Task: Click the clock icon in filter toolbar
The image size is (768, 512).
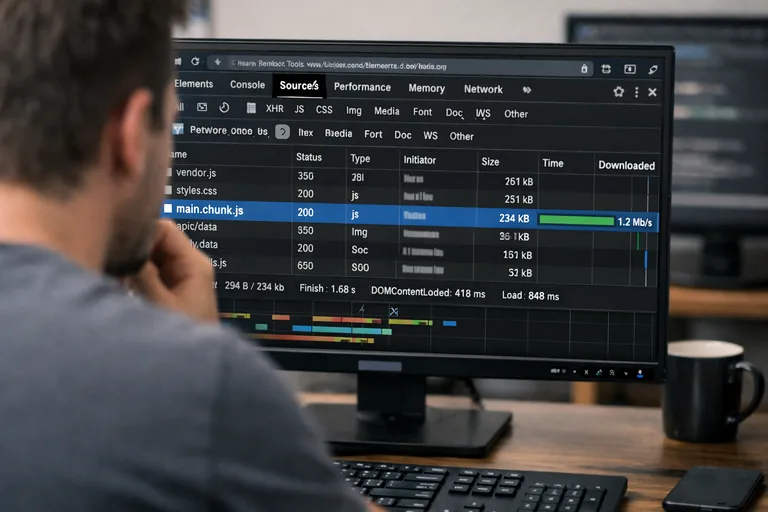Action: tap(224, 108)
